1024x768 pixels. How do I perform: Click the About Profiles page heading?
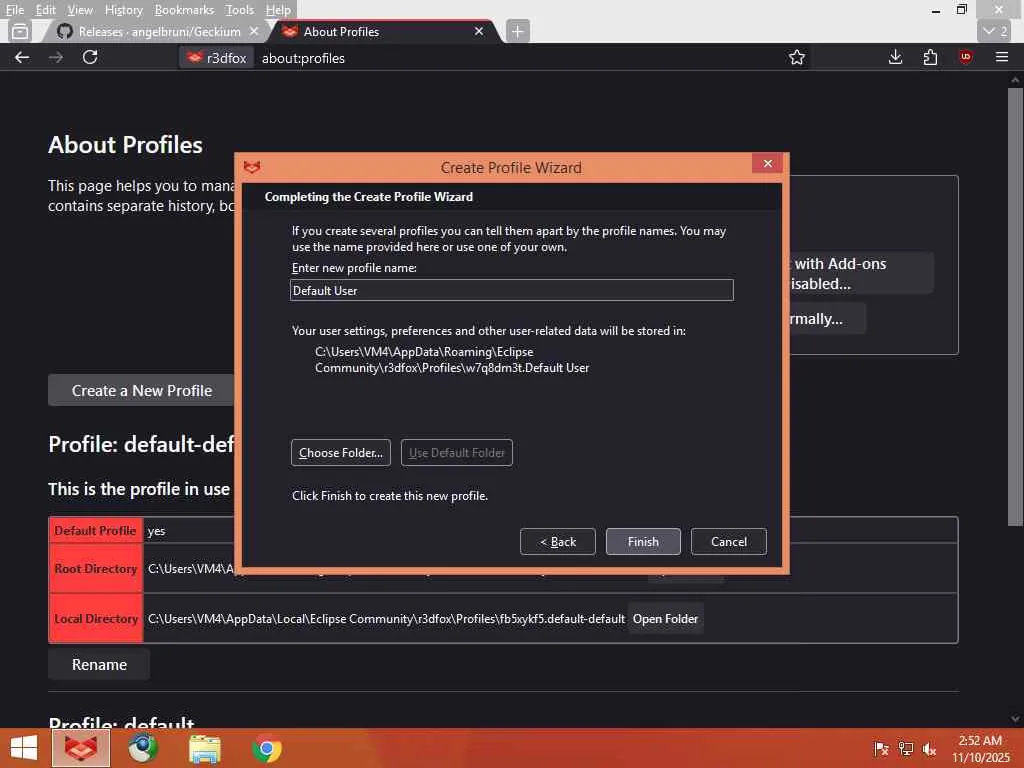[125, 145]
